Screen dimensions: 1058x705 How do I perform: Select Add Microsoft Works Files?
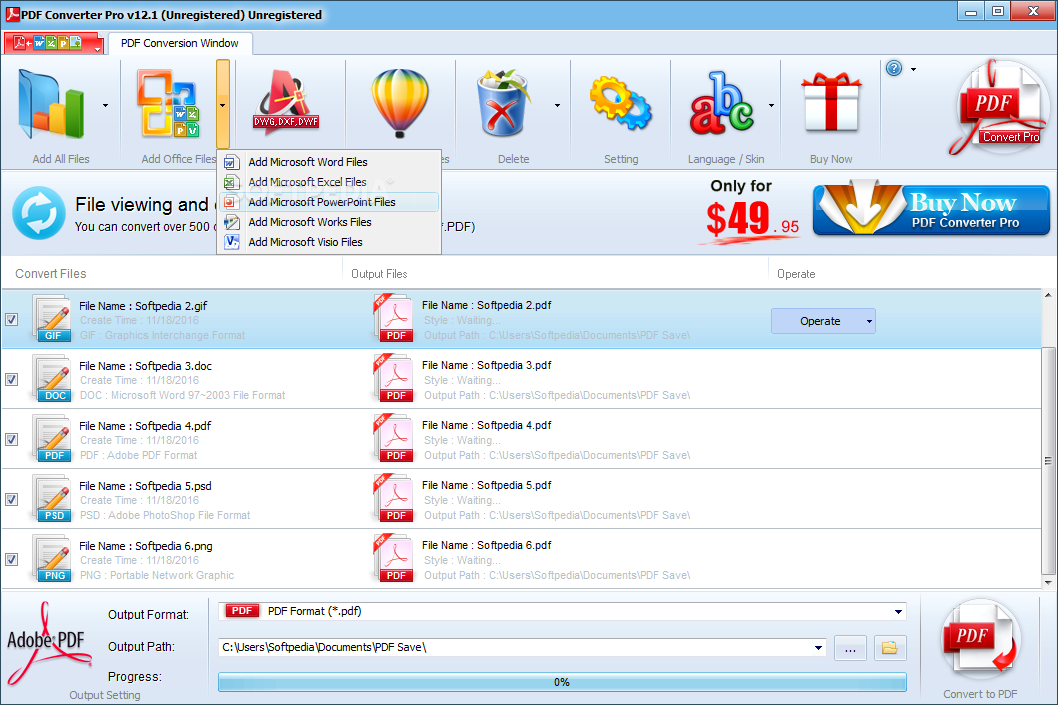point(329,222)
